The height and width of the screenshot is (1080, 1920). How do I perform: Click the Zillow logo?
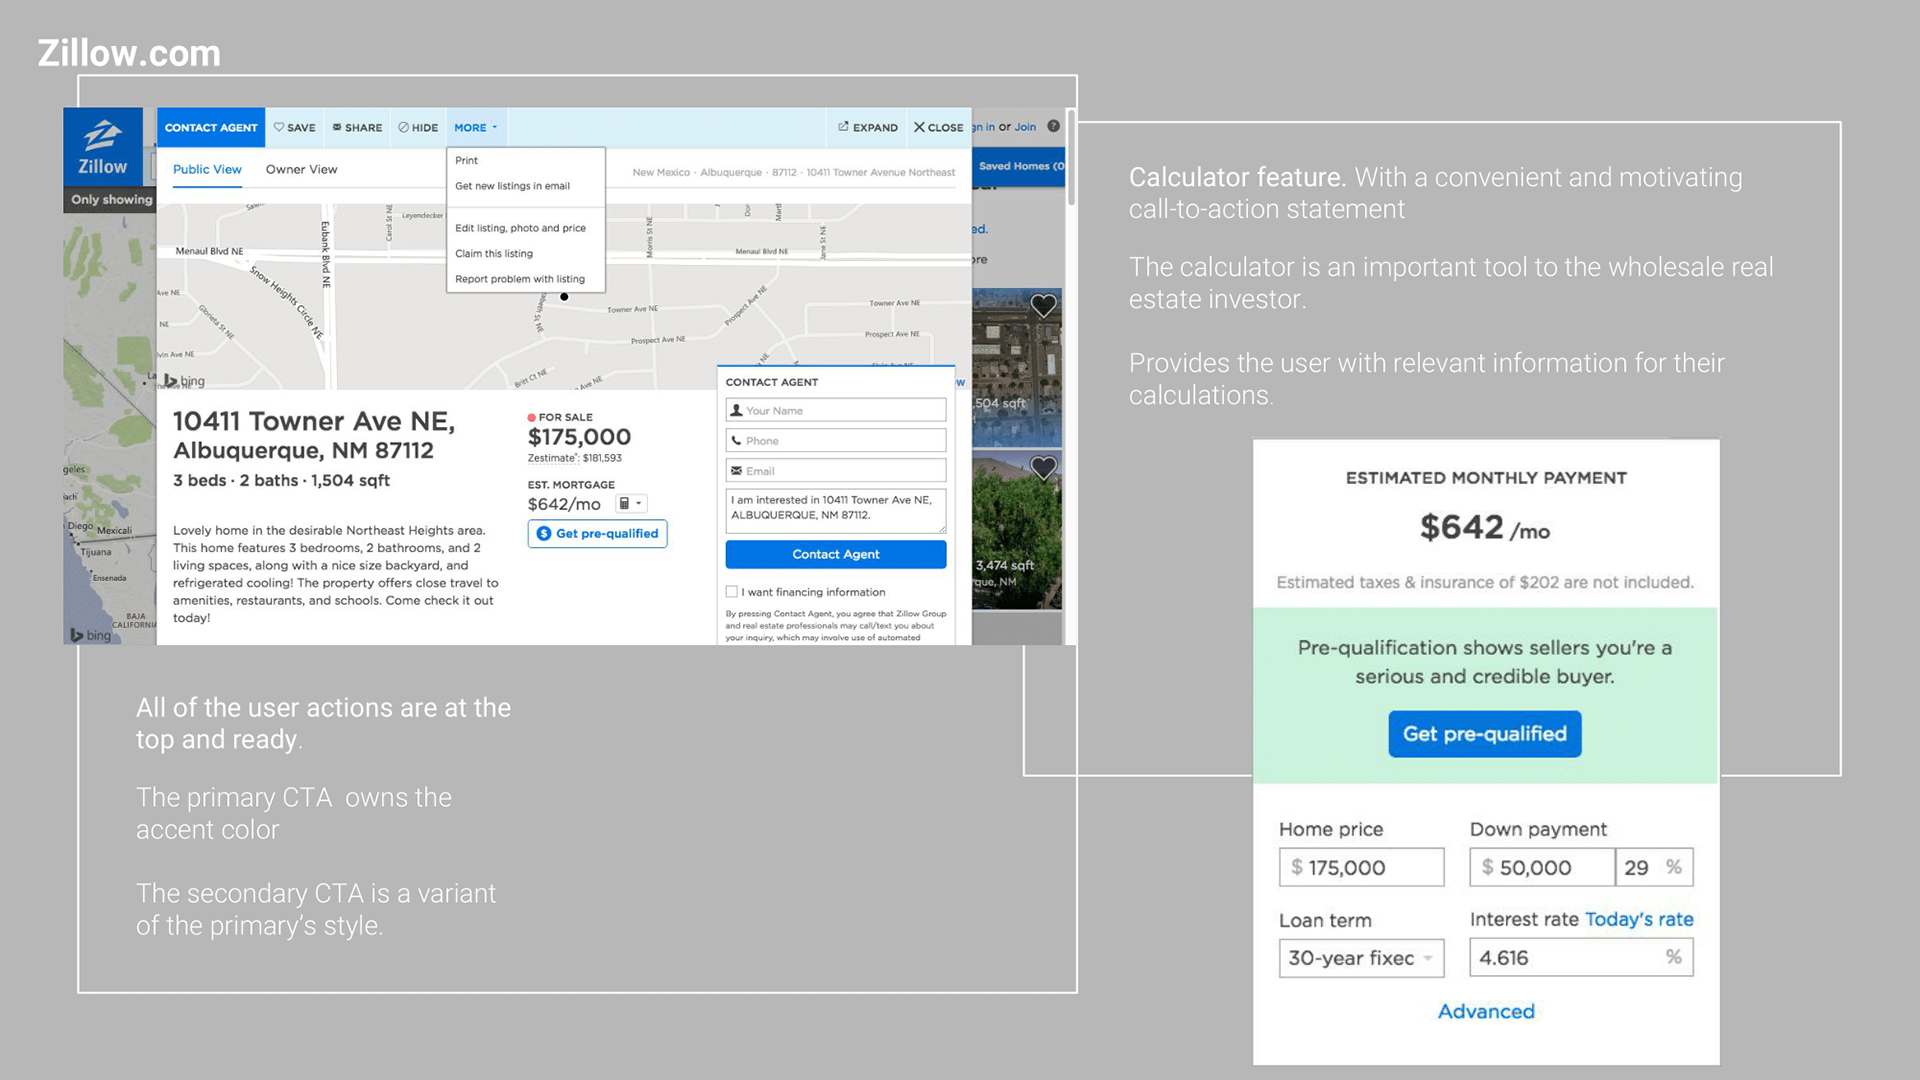(x=103, y=148)
